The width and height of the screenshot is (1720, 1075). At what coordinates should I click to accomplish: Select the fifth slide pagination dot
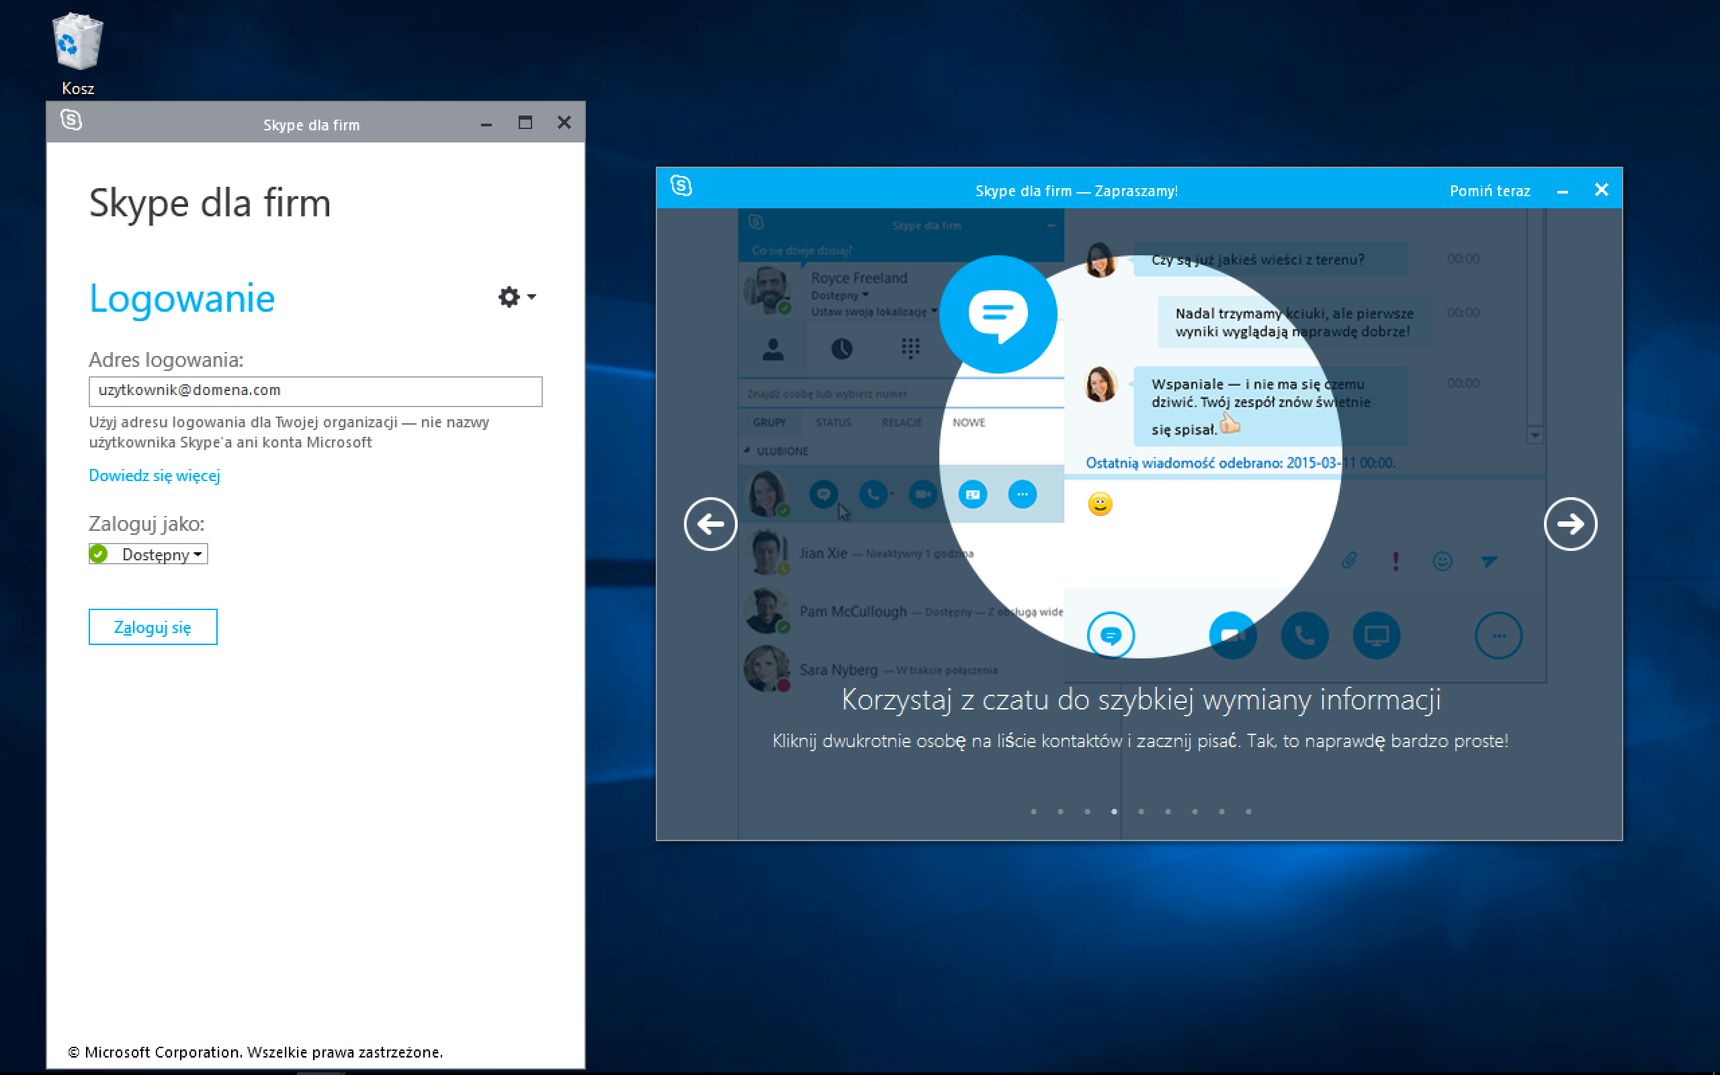click(1141, 811)
